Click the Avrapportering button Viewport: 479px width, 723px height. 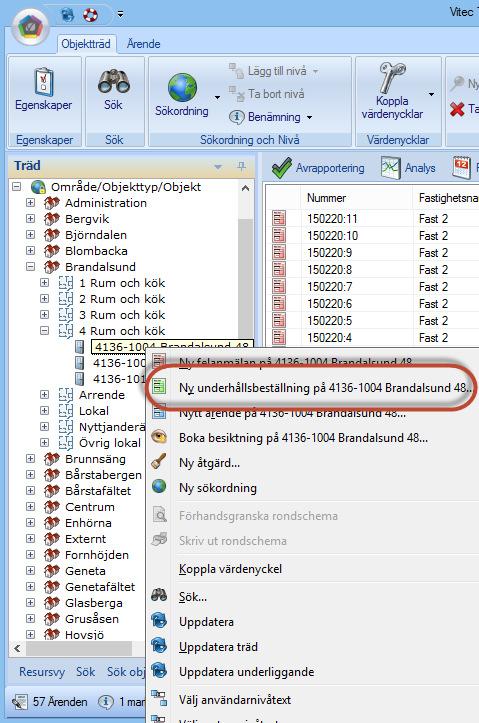(318, 168)
